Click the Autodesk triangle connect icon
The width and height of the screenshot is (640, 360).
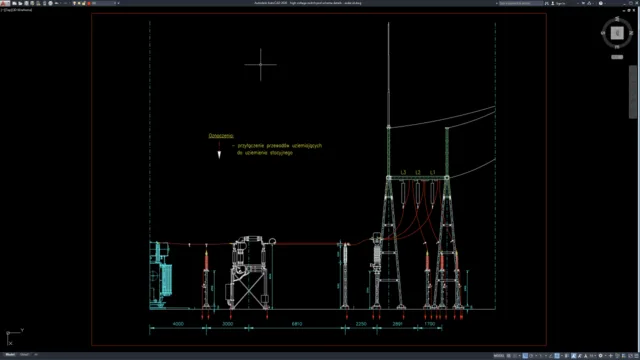[x=589, y=3]
